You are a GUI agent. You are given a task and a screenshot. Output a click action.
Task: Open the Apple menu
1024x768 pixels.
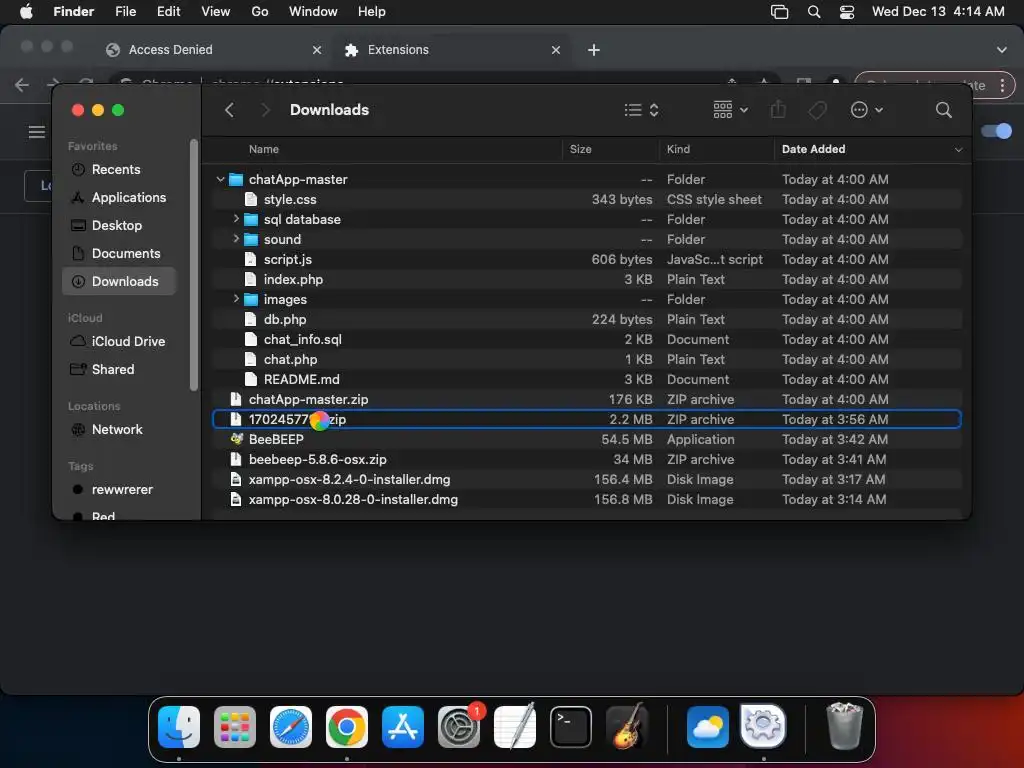point(26,12)
